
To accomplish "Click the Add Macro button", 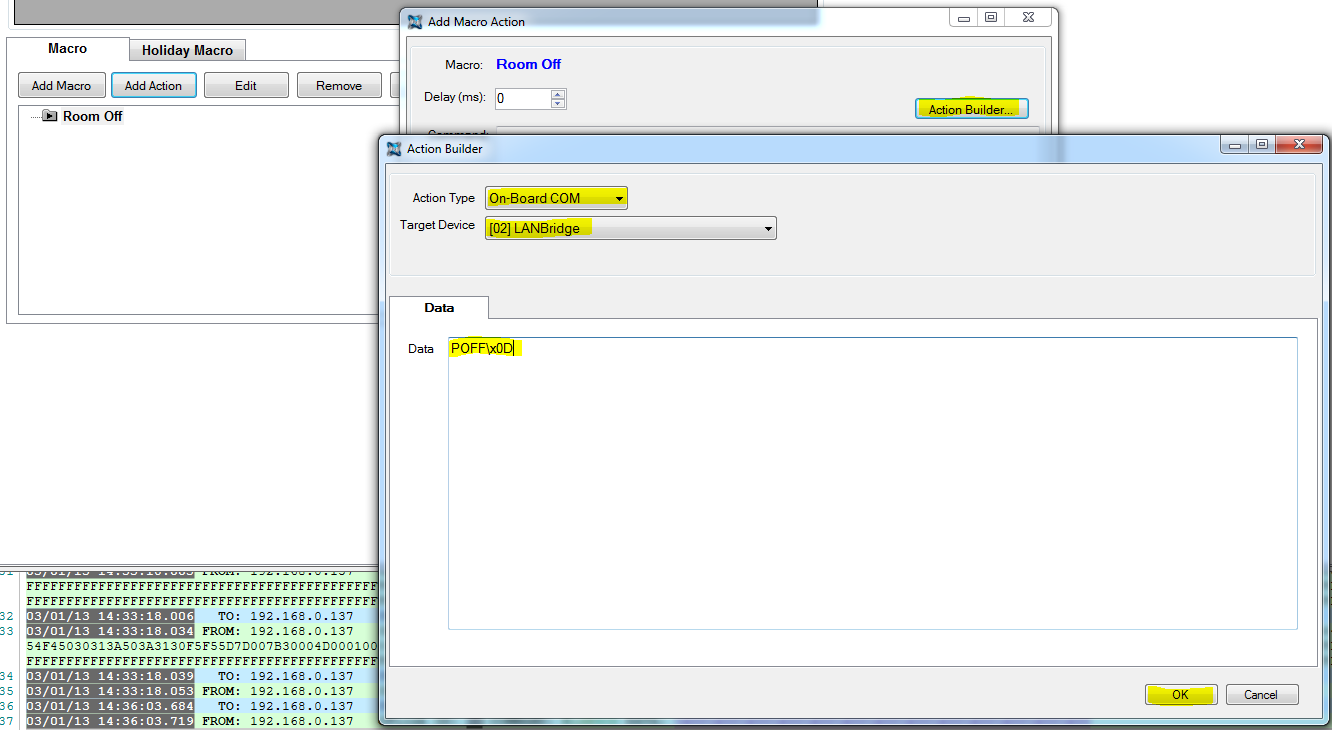I will (61, 84).
